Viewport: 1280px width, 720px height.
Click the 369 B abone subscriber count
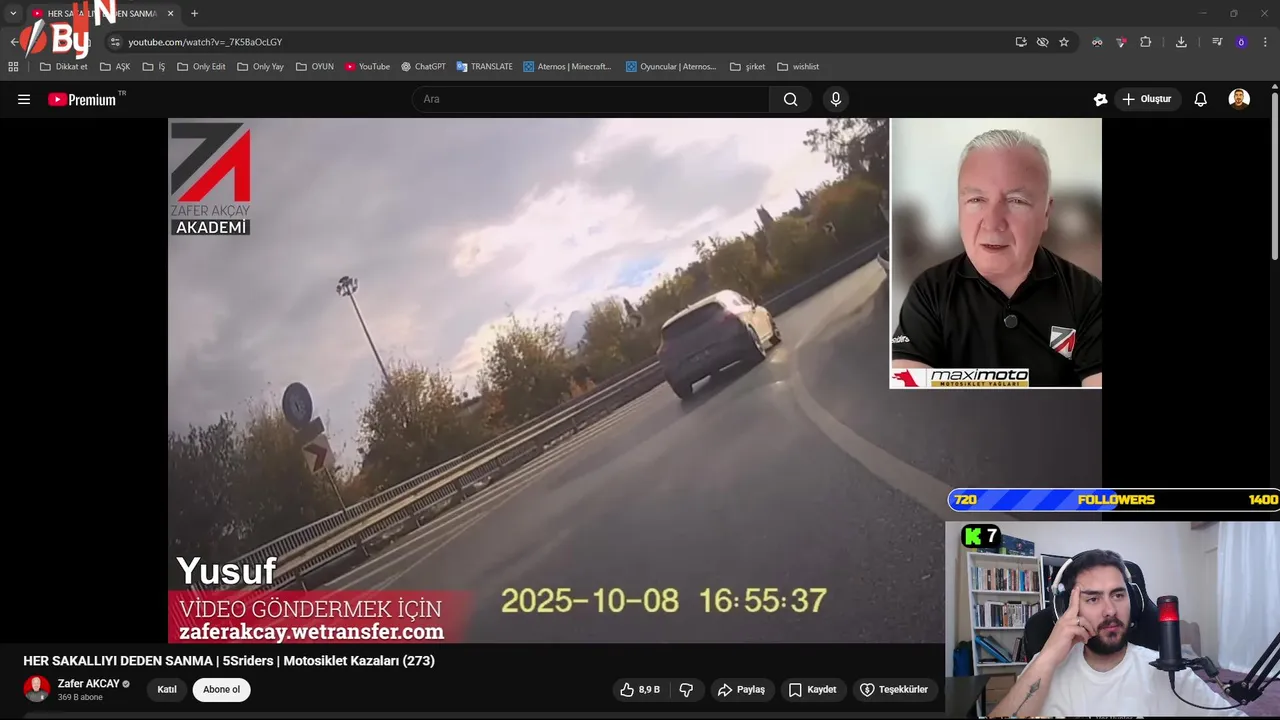pyautogui.click(x=80, y=697)
